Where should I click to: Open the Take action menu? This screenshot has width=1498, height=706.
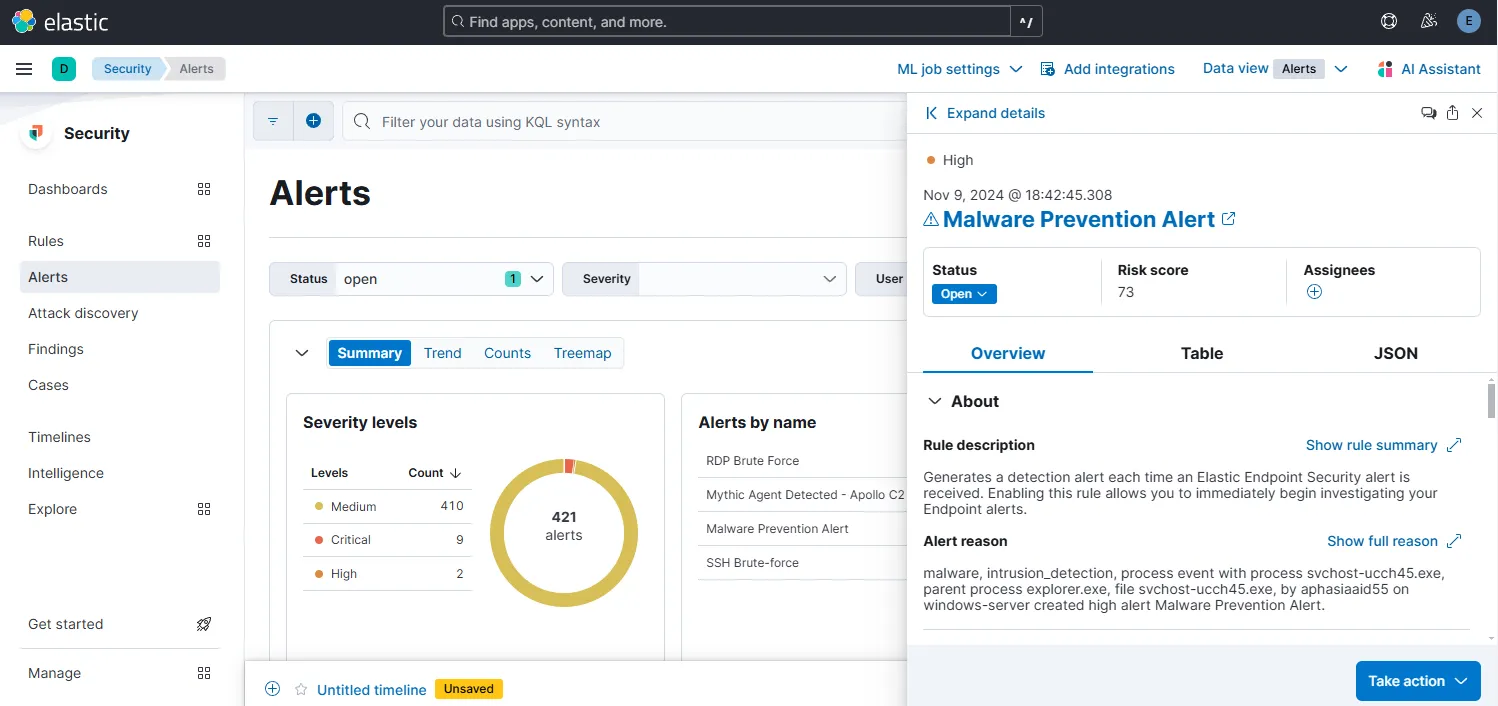pos(1417,680)
